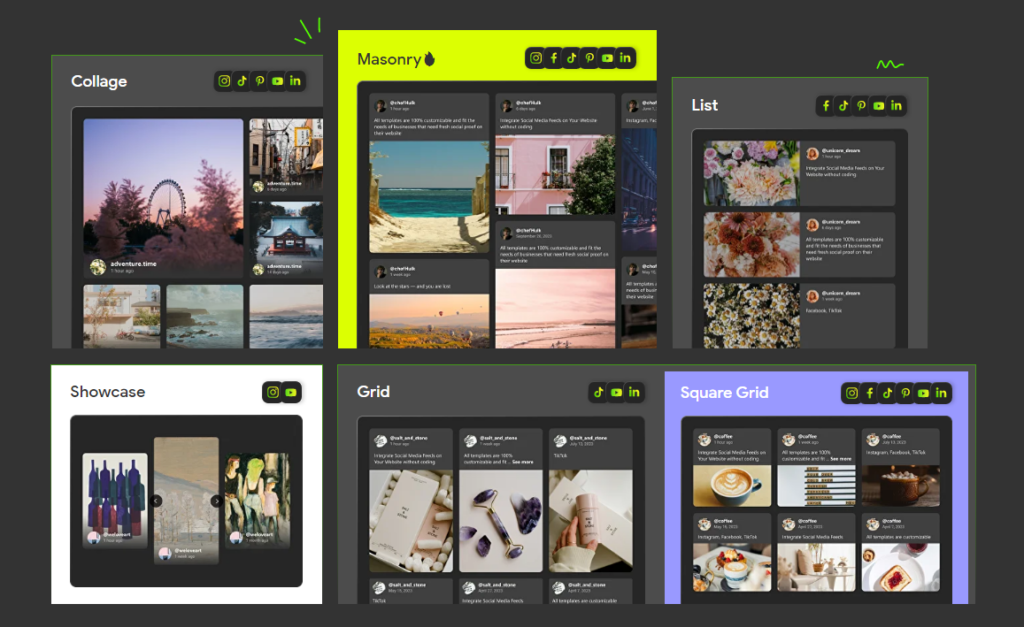Open the blue bottles painting in Showcase
This screenshot has height=627, width=1024.
(115, 500)
